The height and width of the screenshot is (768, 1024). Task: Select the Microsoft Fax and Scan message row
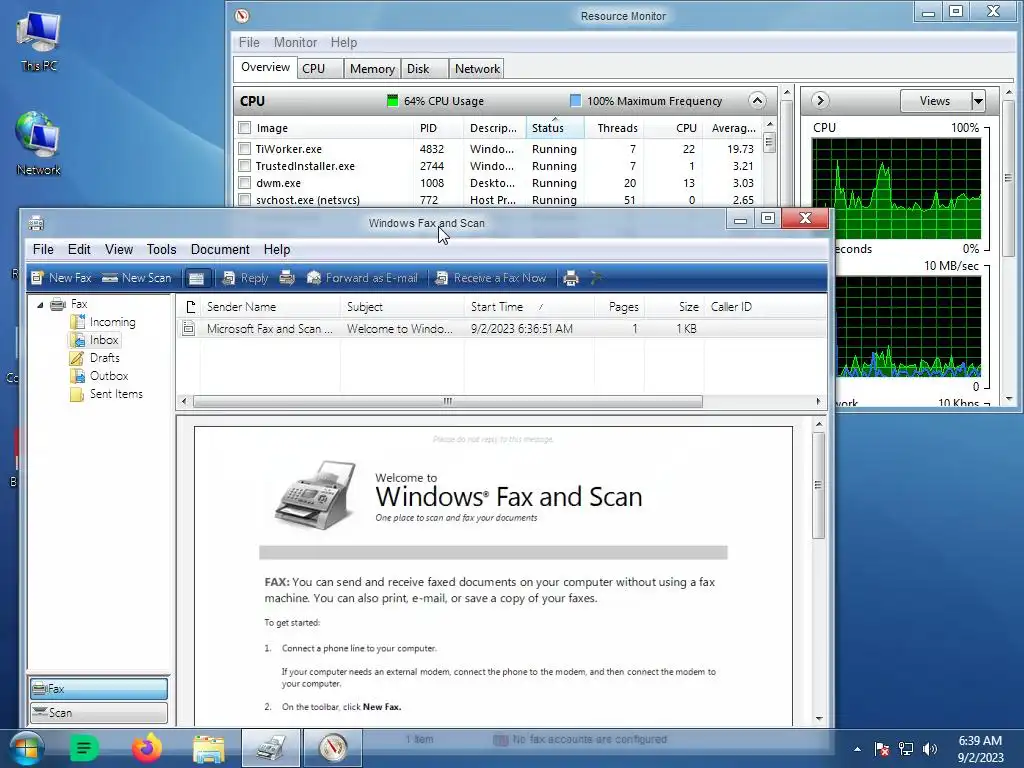click(x=501, y=328)
